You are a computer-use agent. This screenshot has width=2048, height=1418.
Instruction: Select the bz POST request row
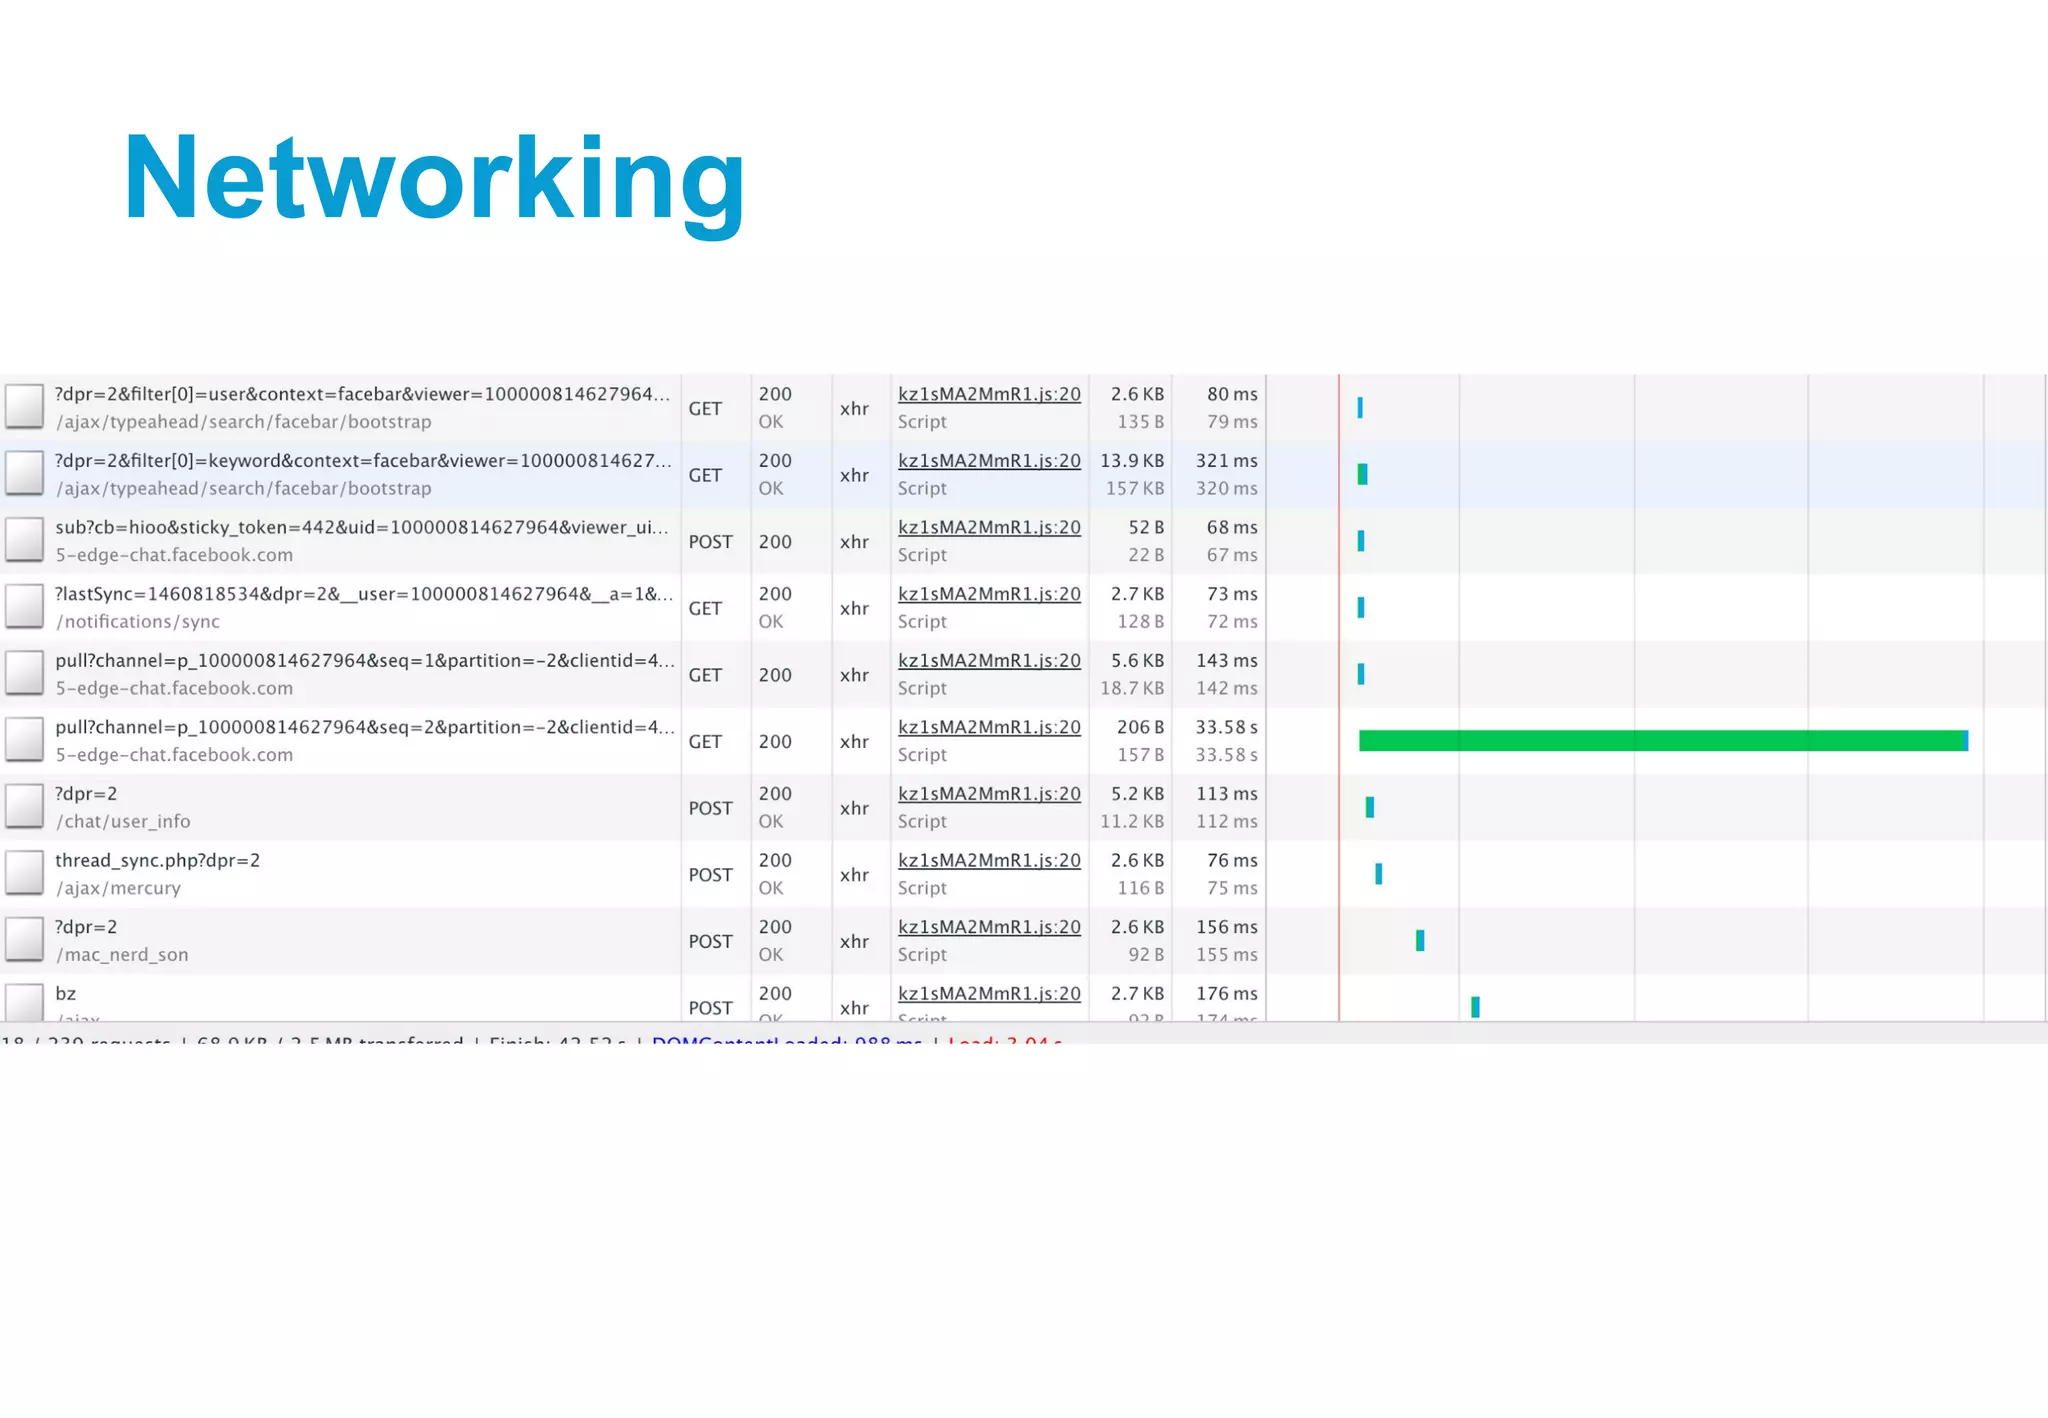(x=66, y=994)
